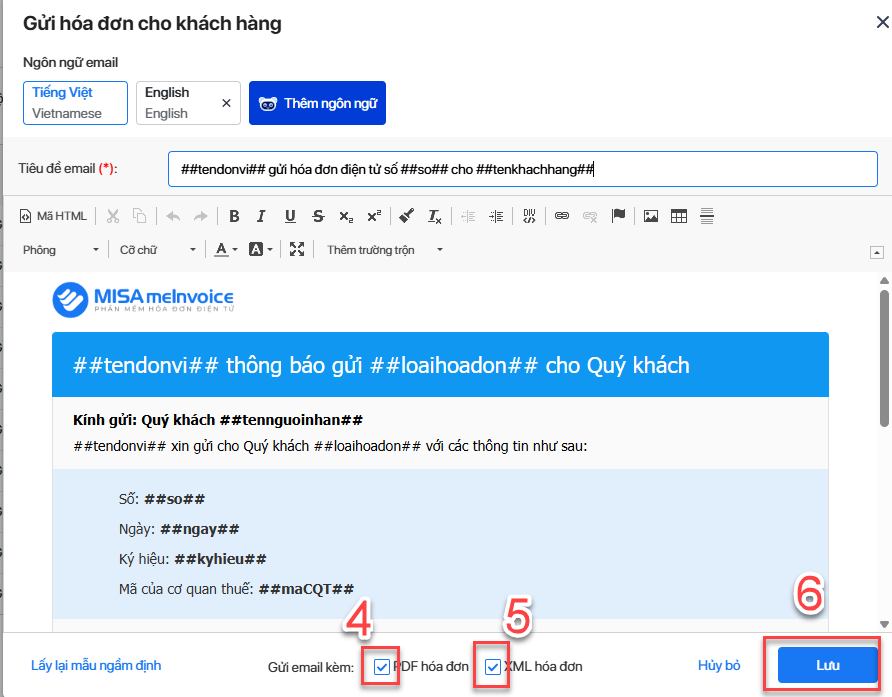892x697 pixels.
Task: Apply strikethrough formatting
Action: 318,216
